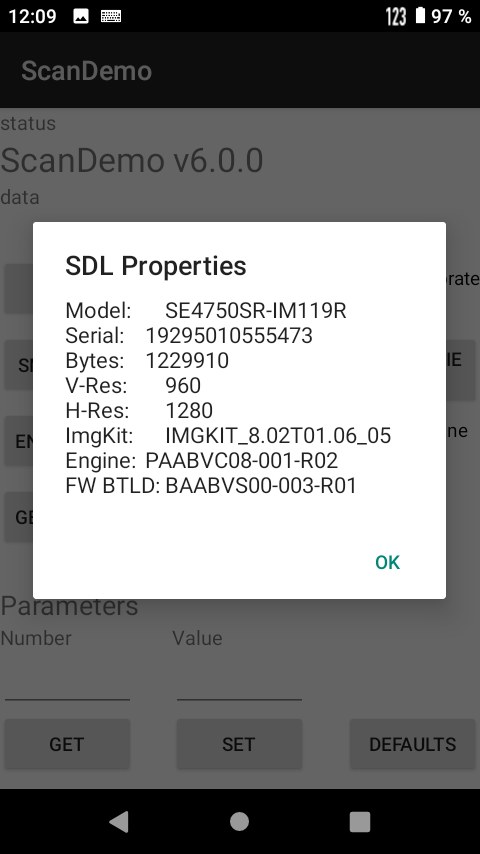Open recent apps with the square icon
The height and width of the screenshot is (854, 480).
pos(360,821)
